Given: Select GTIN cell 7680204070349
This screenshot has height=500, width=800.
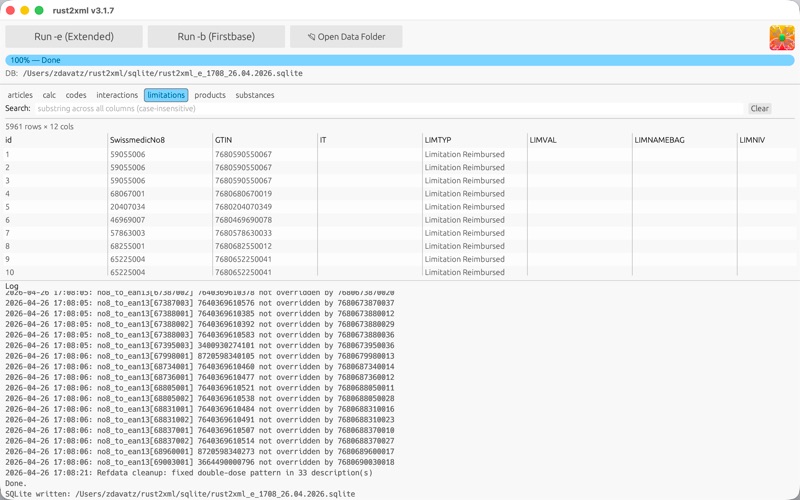Looking at the screenshot, I should pos(243,207).
